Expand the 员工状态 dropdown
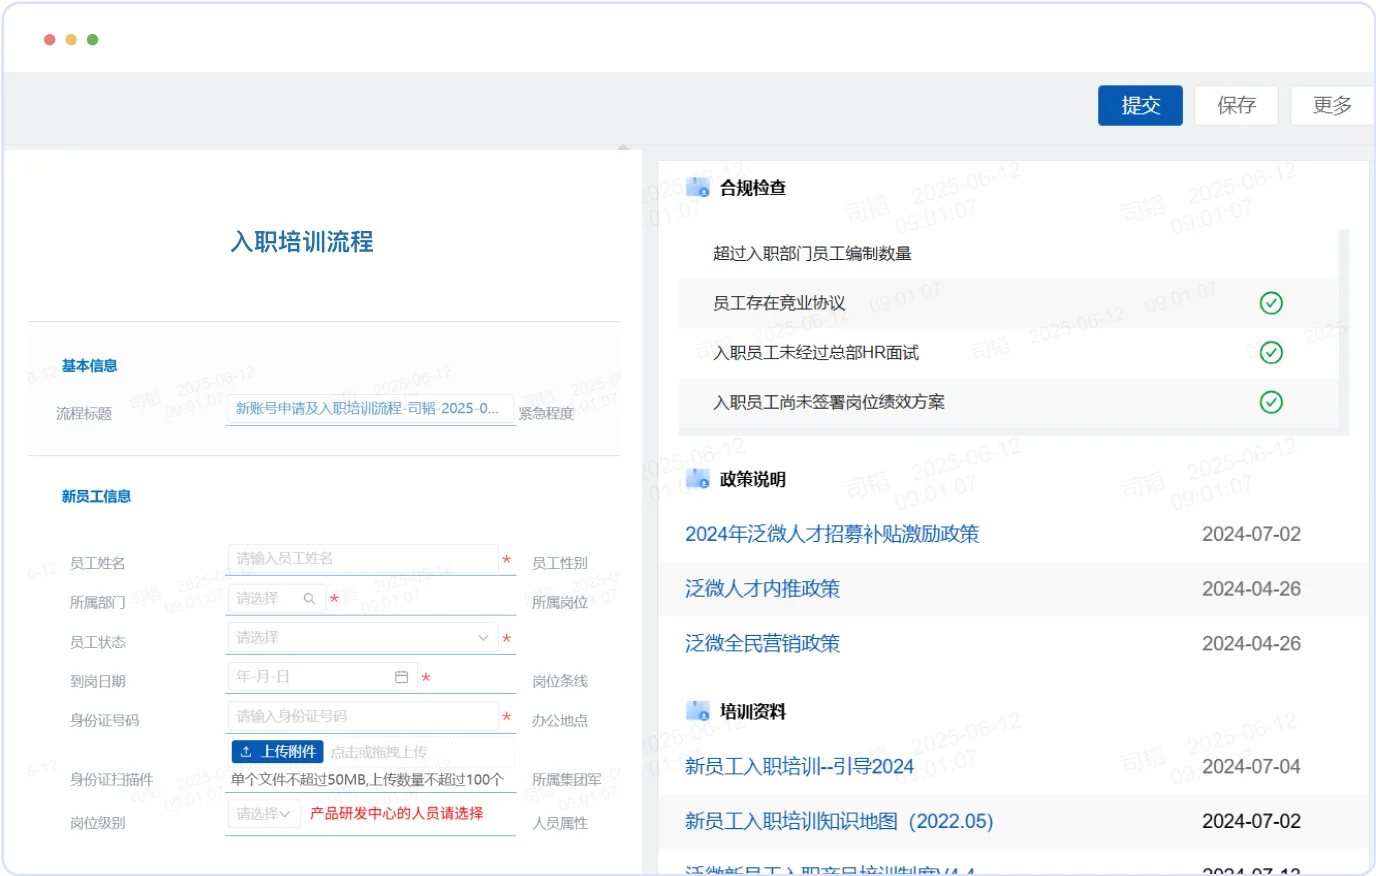This screenshot has width=1376, height=876. 363,637
